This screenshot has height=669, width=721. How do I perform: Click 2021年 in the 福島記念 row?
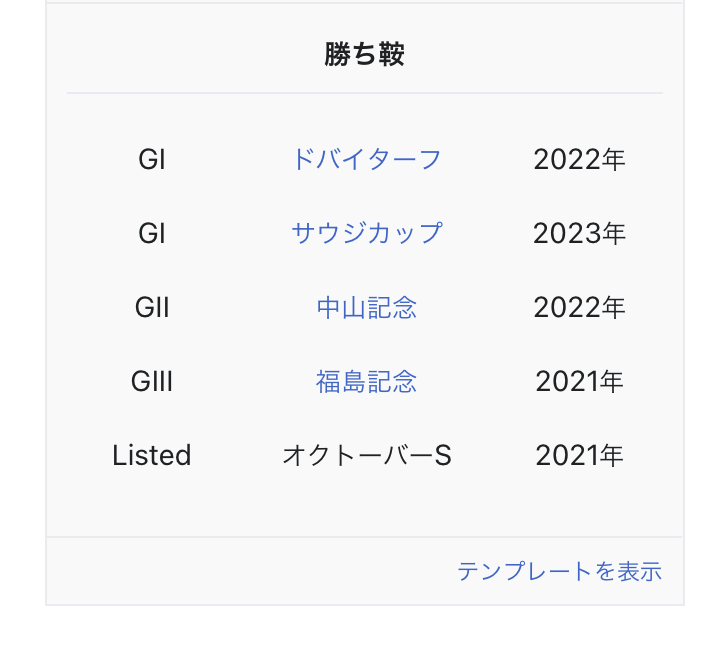coord(579,382)
